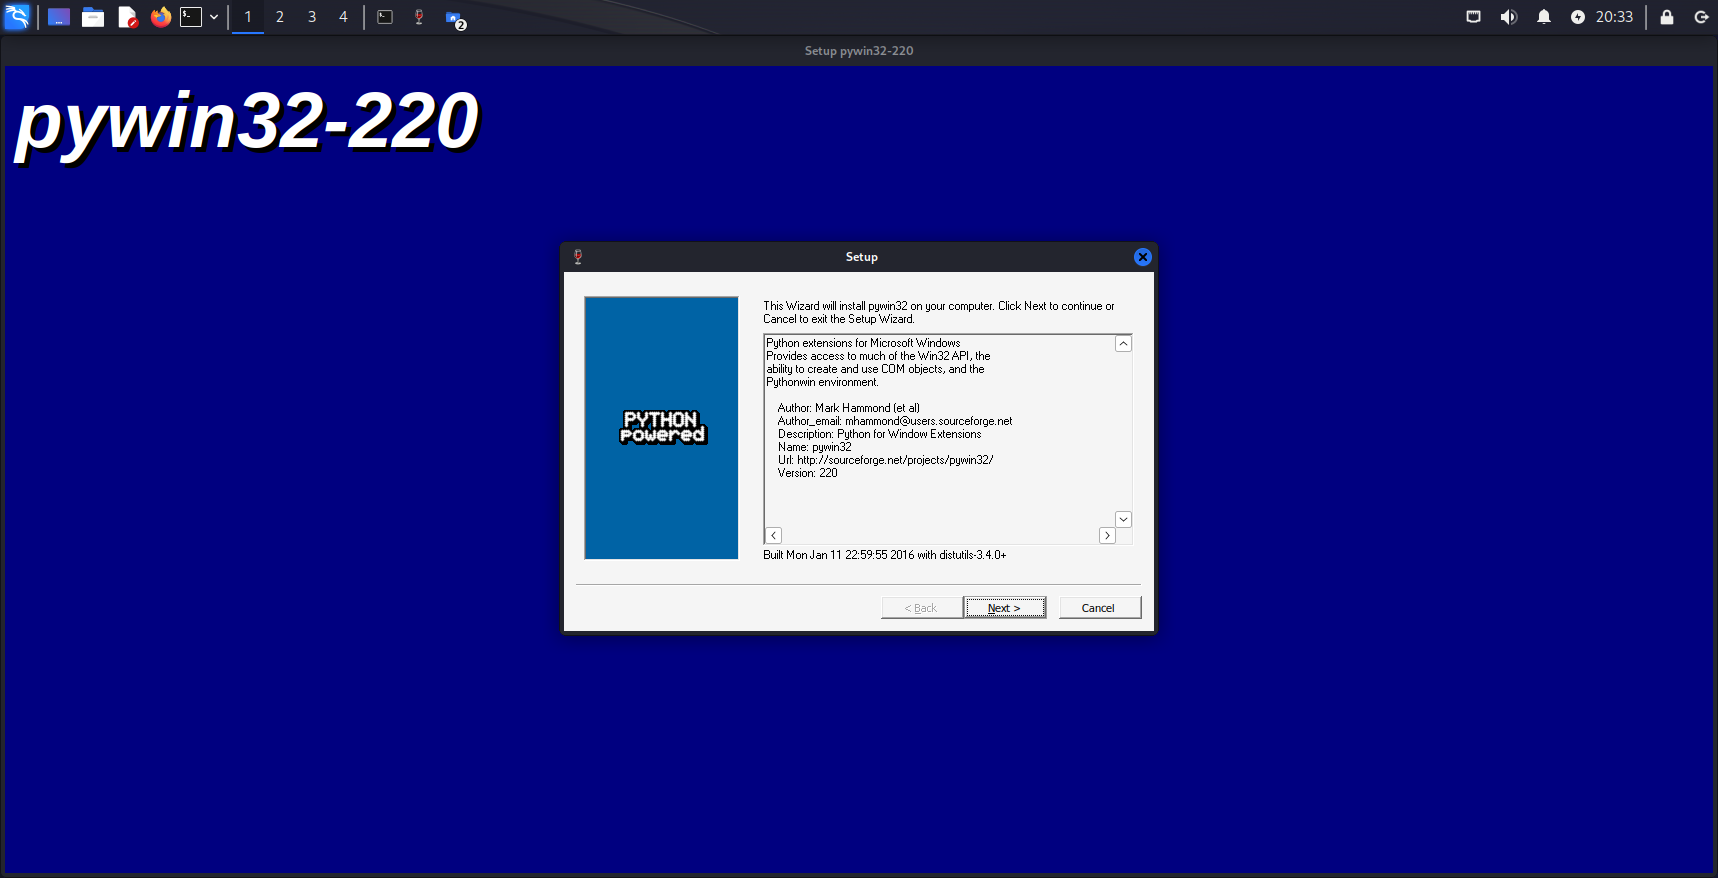
Task: Switch to workspace 1
Action: tap(248, 17)
